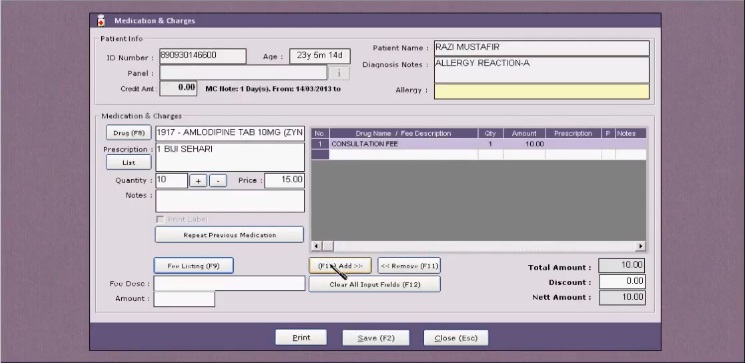745x363 pixels.
Task: Remove item with Remove (F11) button
Action: [409, 266]
